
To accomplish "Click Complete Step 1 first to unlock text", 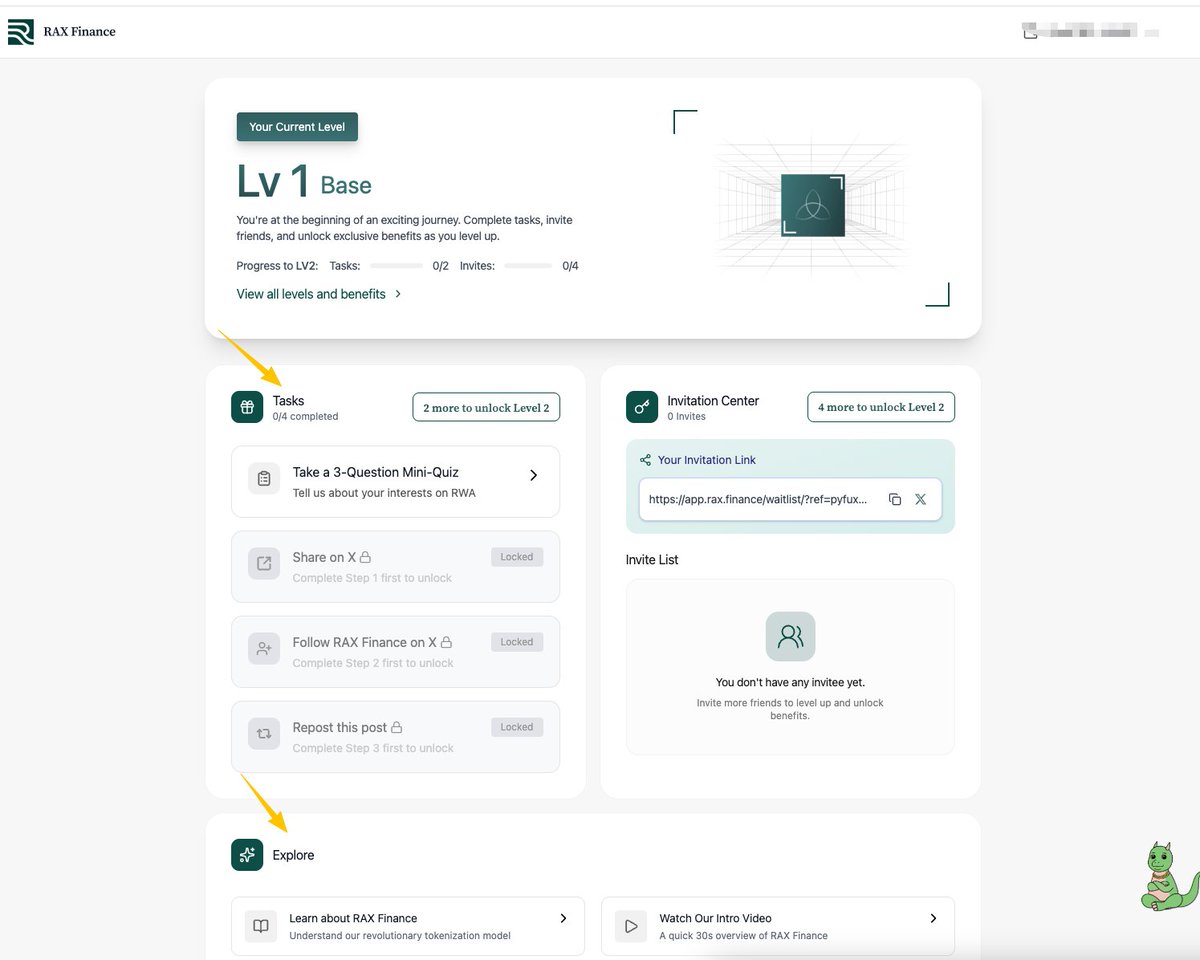I will [372, 578].
